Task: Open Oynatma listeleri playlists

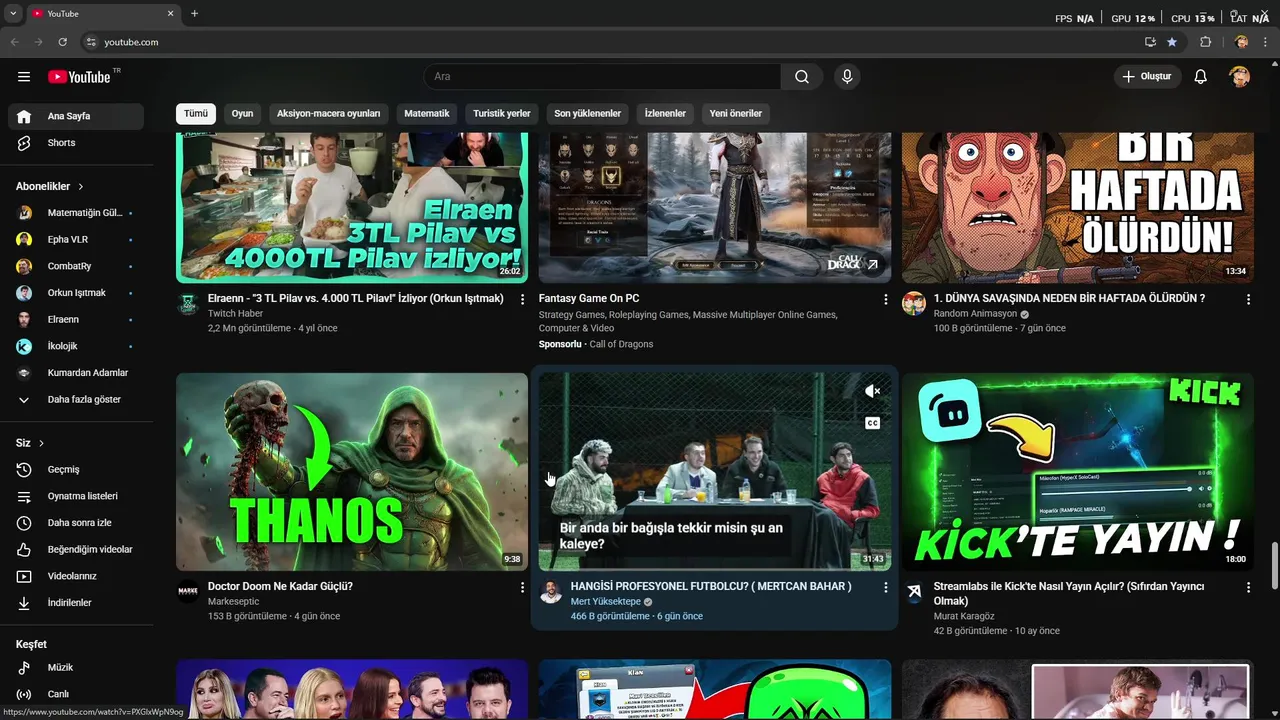Action: (x=76, y=496)
